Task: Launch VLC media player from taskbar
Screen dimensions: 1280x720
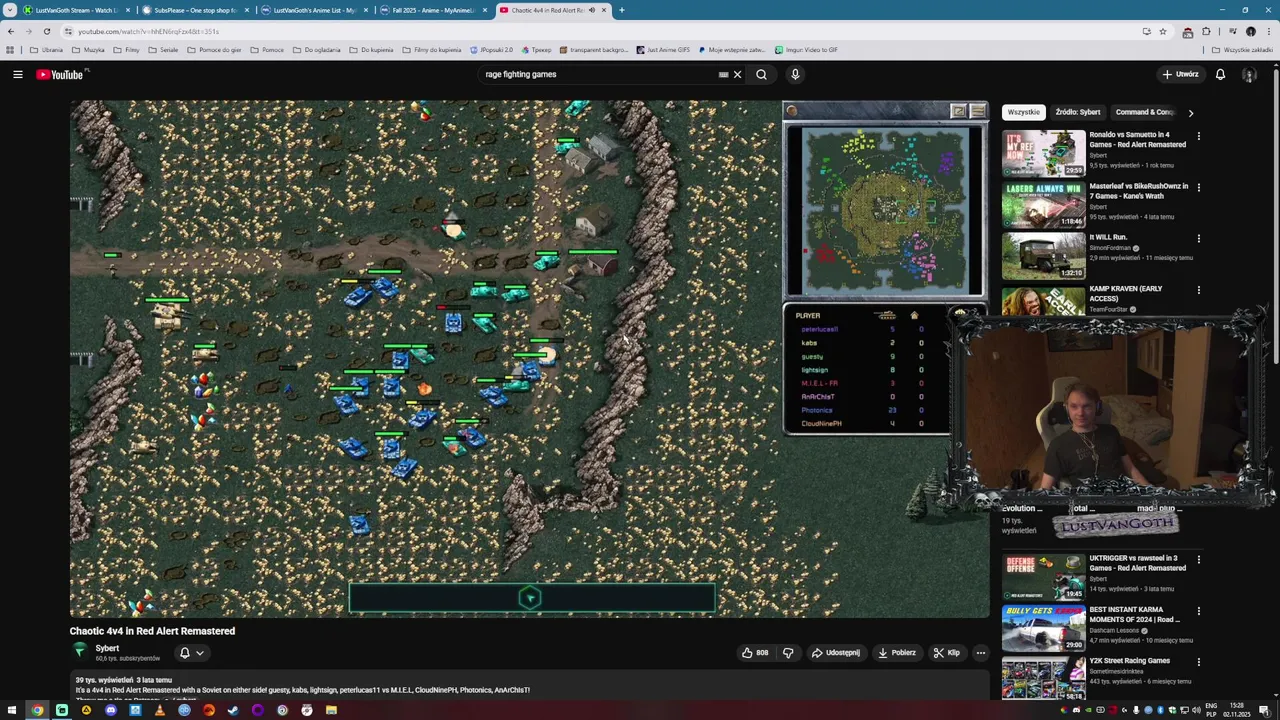Action: point(160,710)
